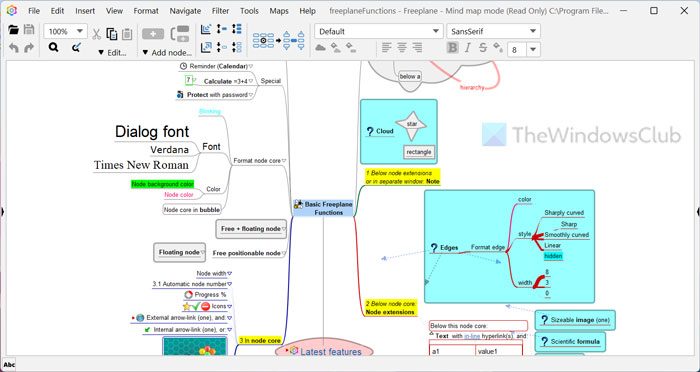Viewport: 700px width, 372px height.
Task: Expand the Edit... toolbar dropdown
Action: [112, 53]
